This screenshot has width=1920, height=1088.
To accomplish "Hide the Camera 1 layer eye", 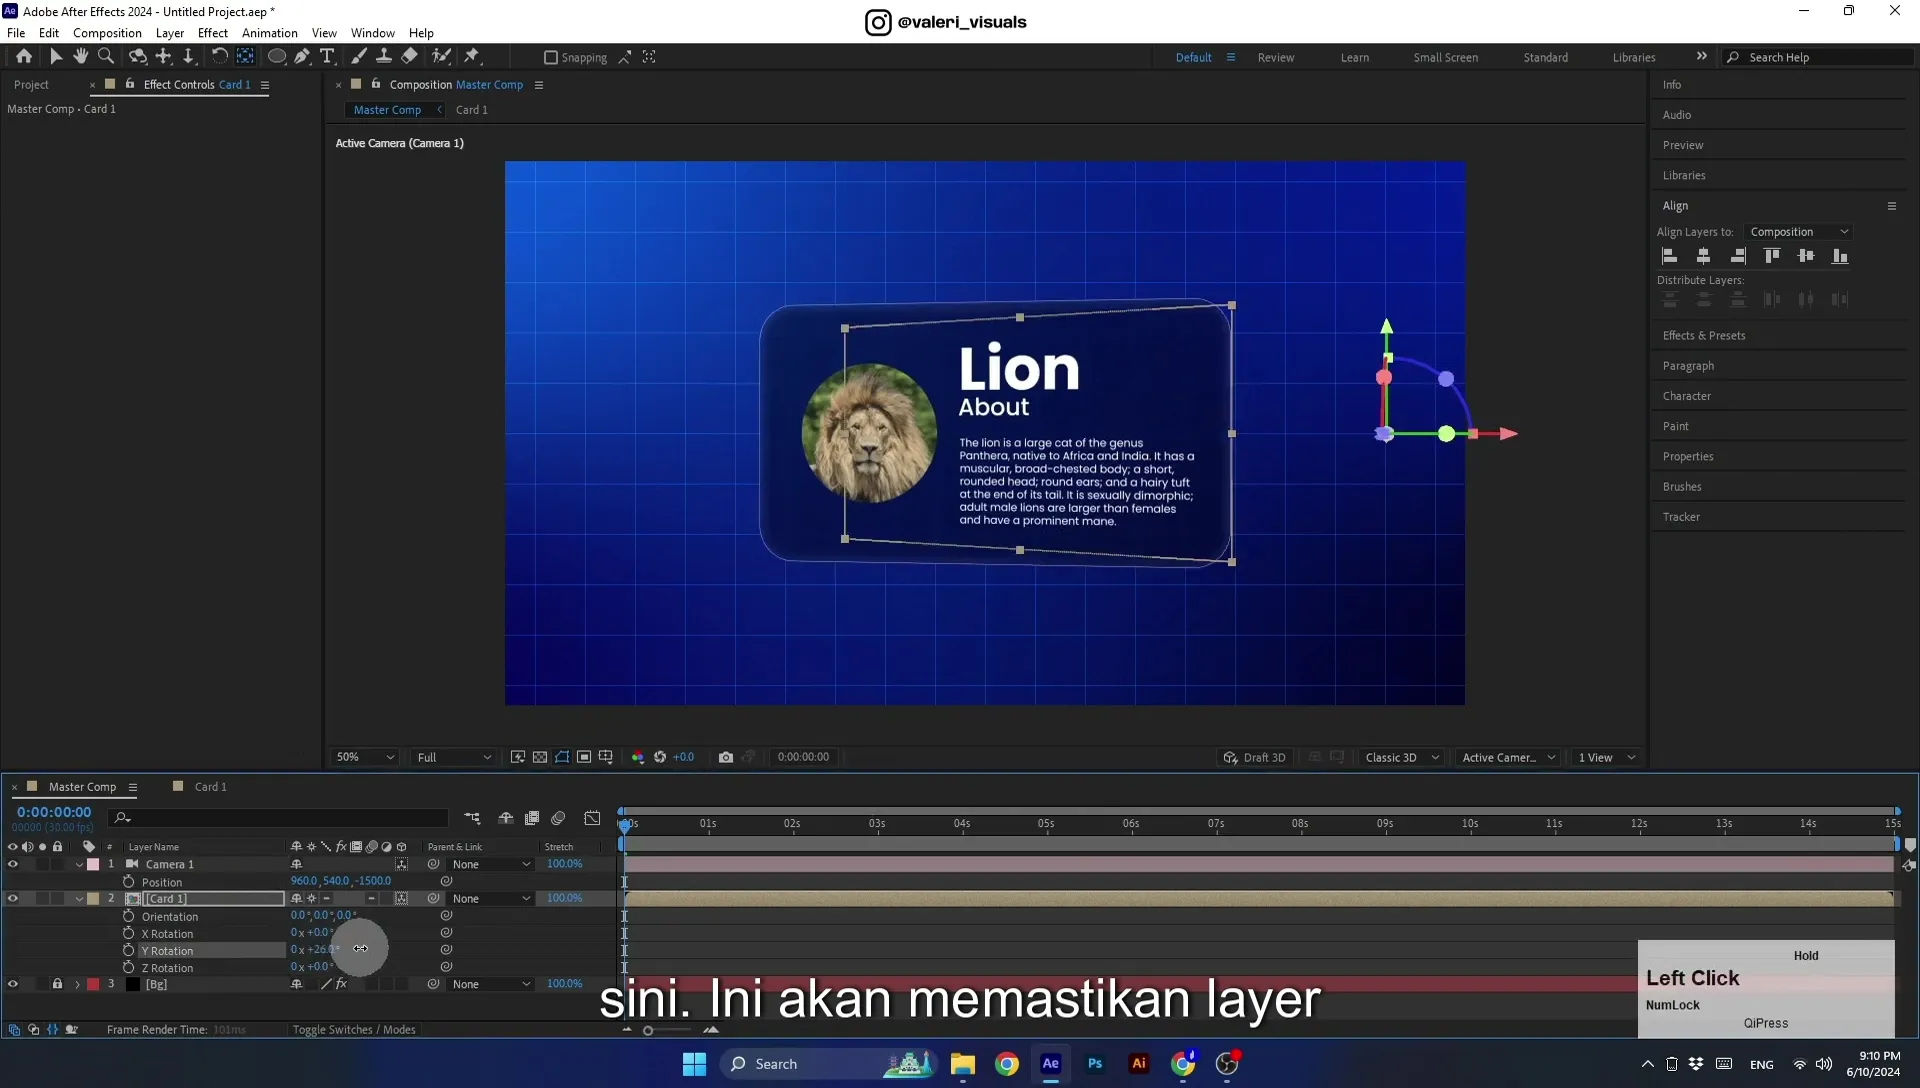I will (x=13, y=864).
